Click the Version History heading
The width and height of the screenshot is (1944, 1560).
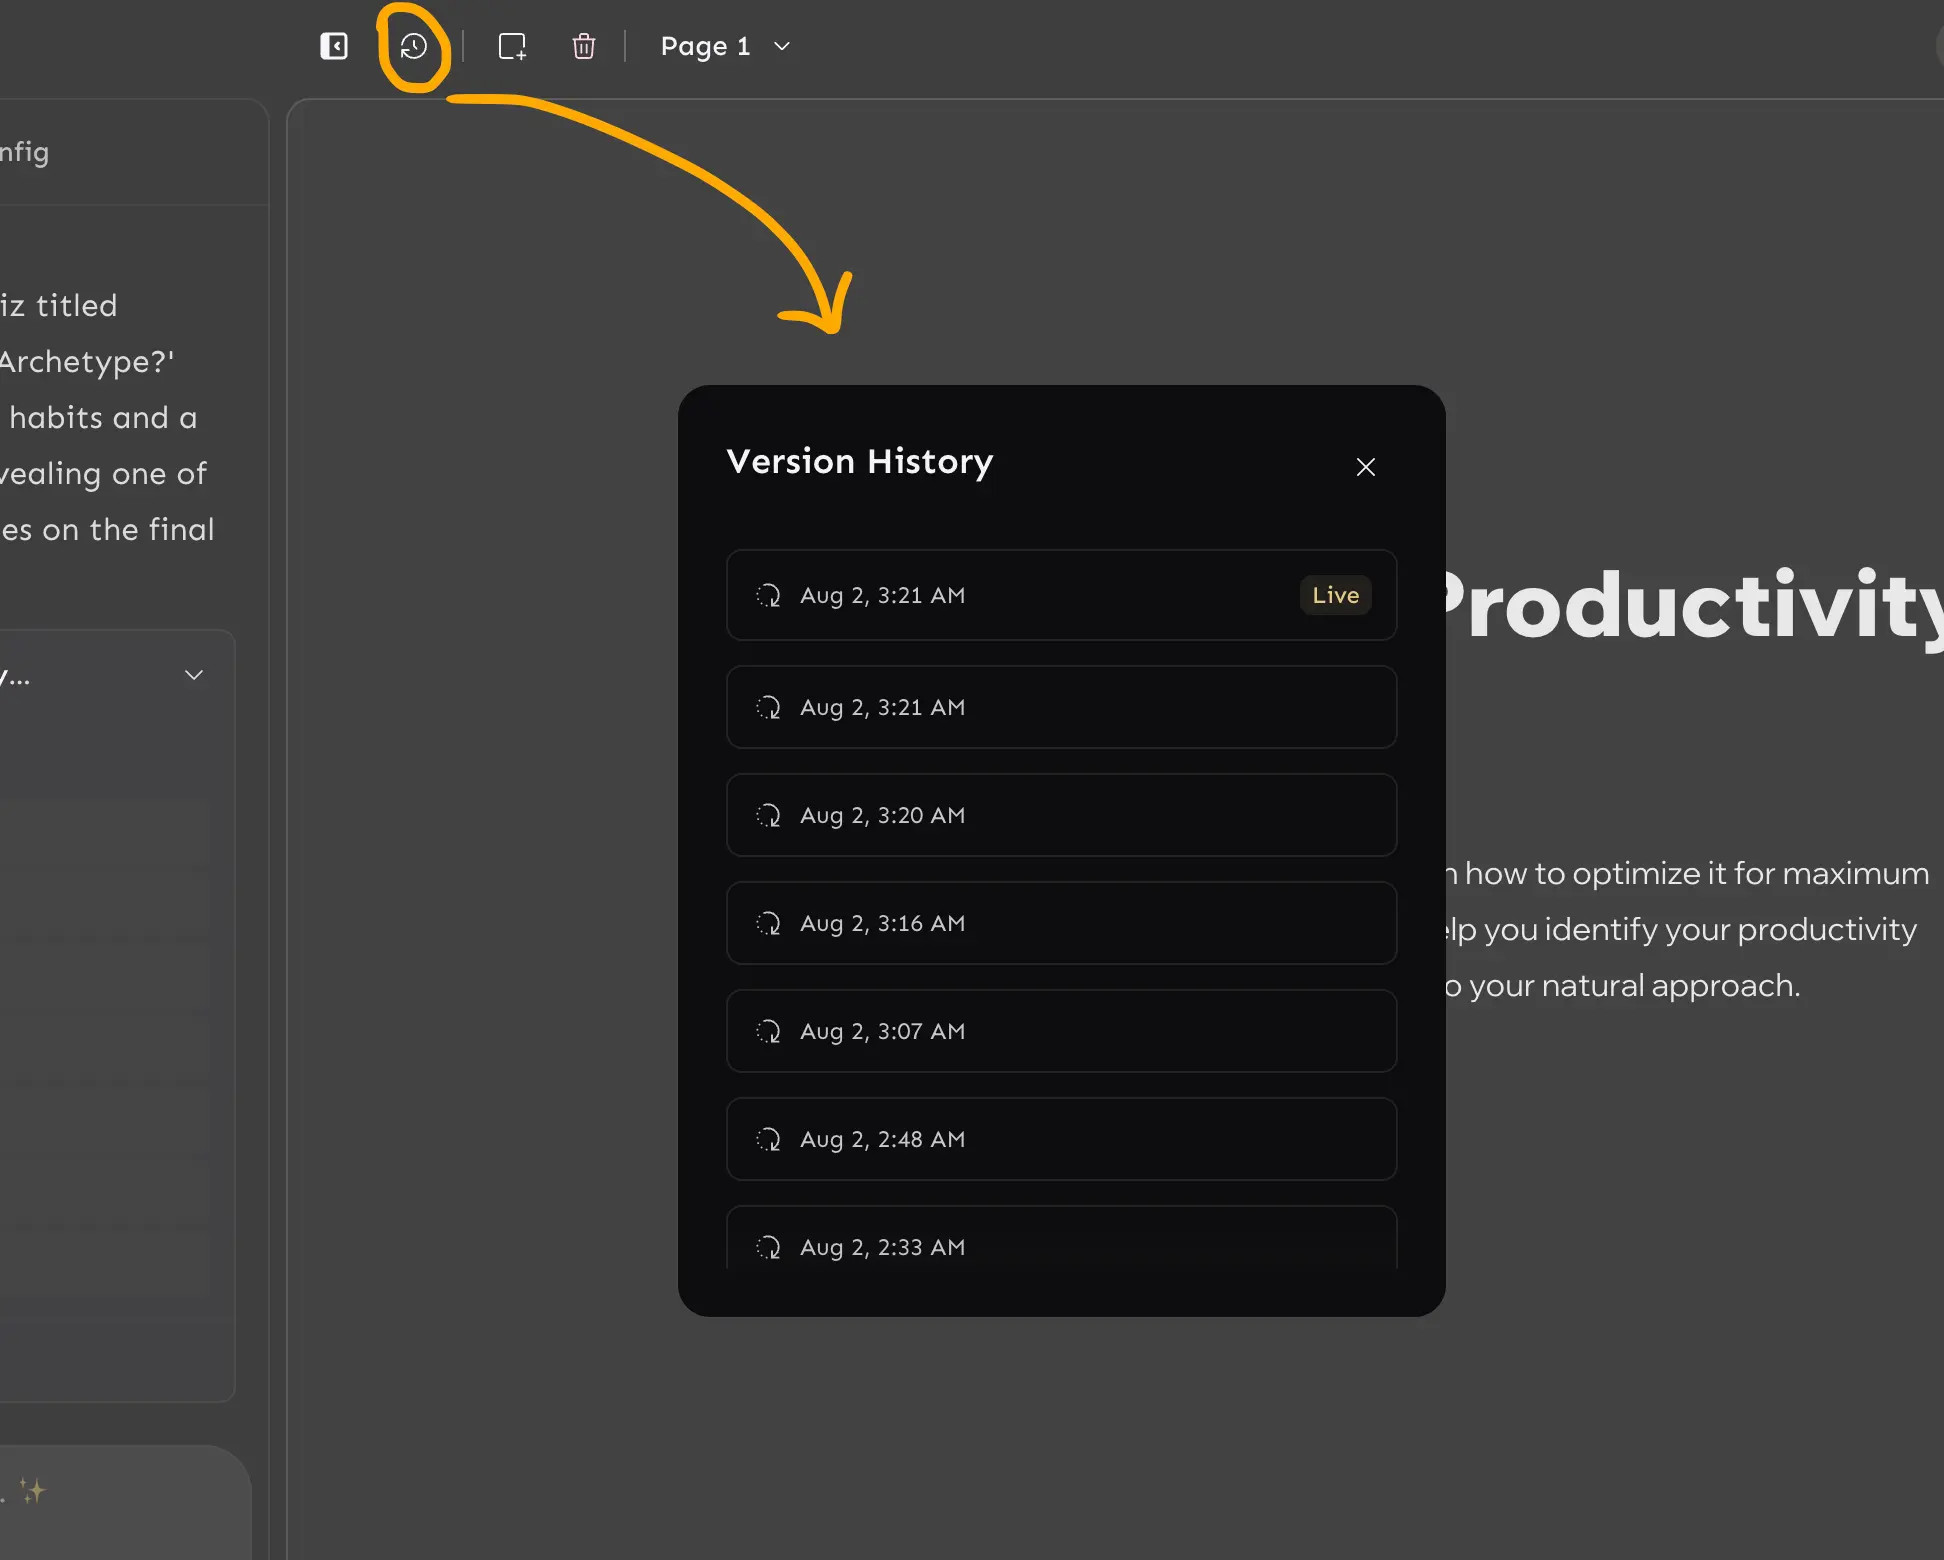coord(859,461)
